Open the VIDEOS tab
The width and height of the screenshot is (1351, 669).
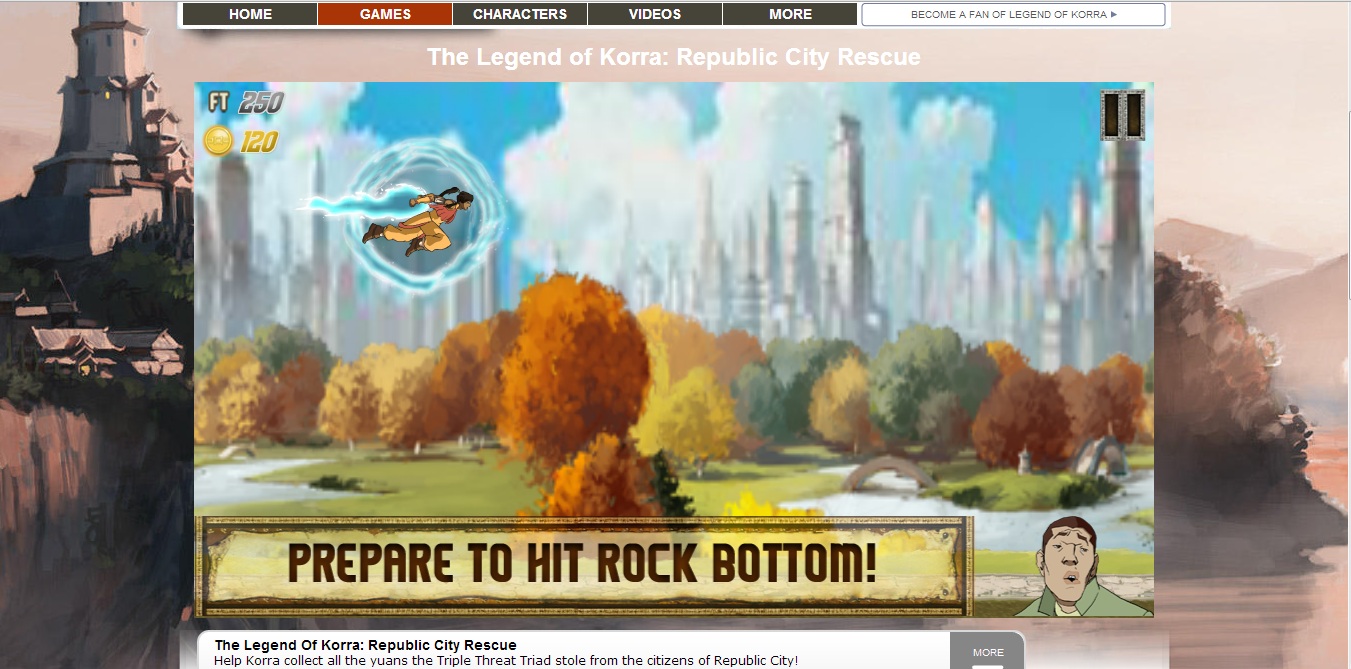(655, 14)
